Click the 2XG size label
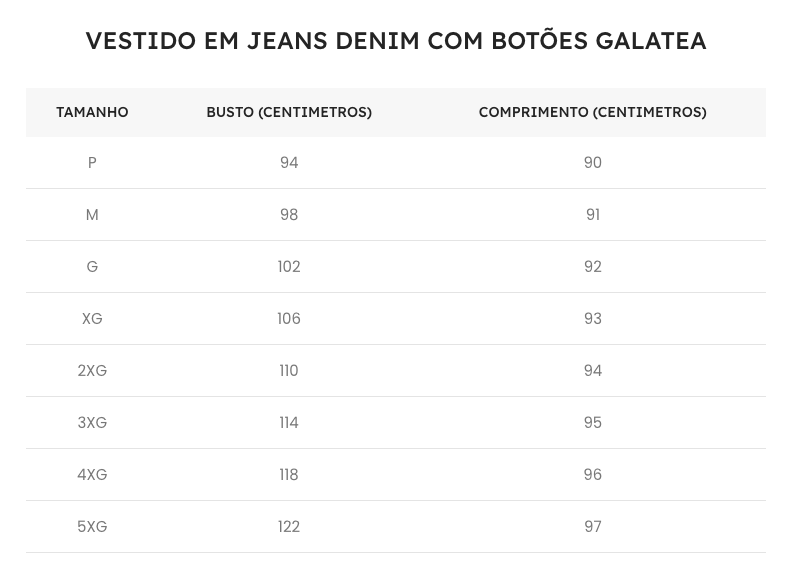The image size is (791, 575). [92, 371]
